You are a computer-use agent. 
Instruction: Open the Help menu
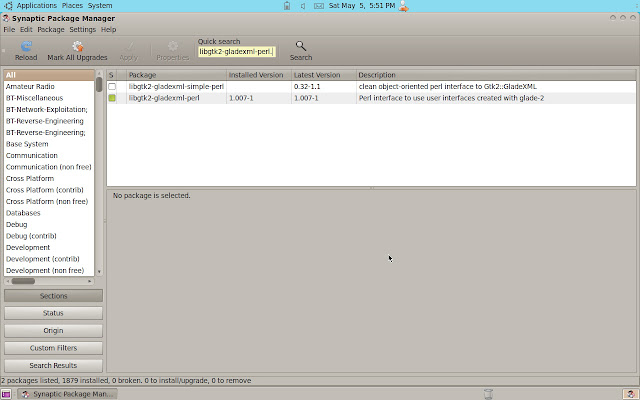coord(108,29)
